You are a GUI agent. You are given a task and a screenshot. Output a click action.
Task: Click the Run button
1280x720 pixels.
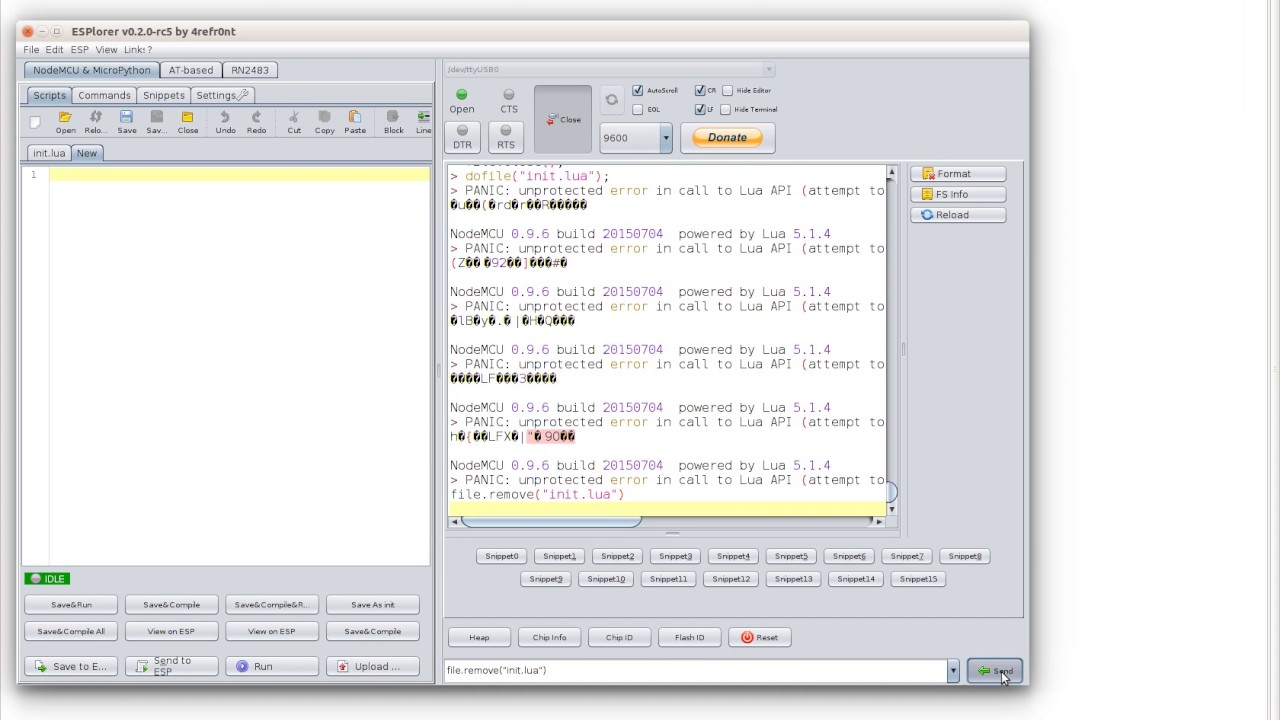[x=272, y=666]
